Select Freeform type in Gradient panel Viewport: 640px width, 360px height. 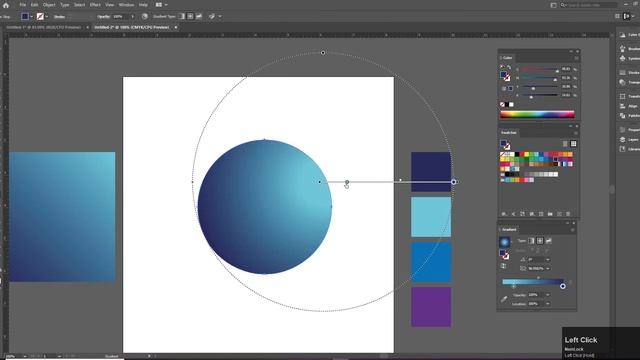tap(549, 241)
